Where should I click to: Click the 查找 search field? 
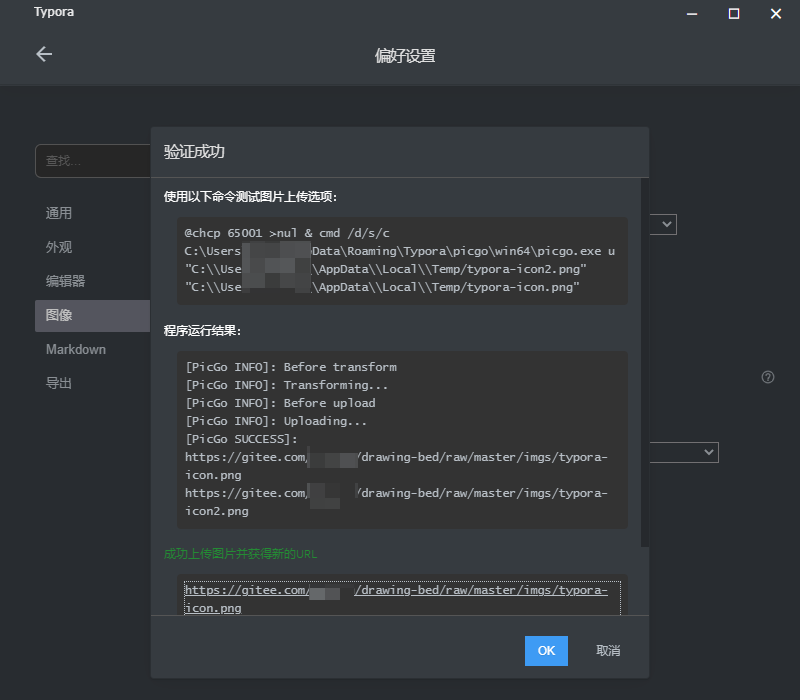click(x=93, y=161)
